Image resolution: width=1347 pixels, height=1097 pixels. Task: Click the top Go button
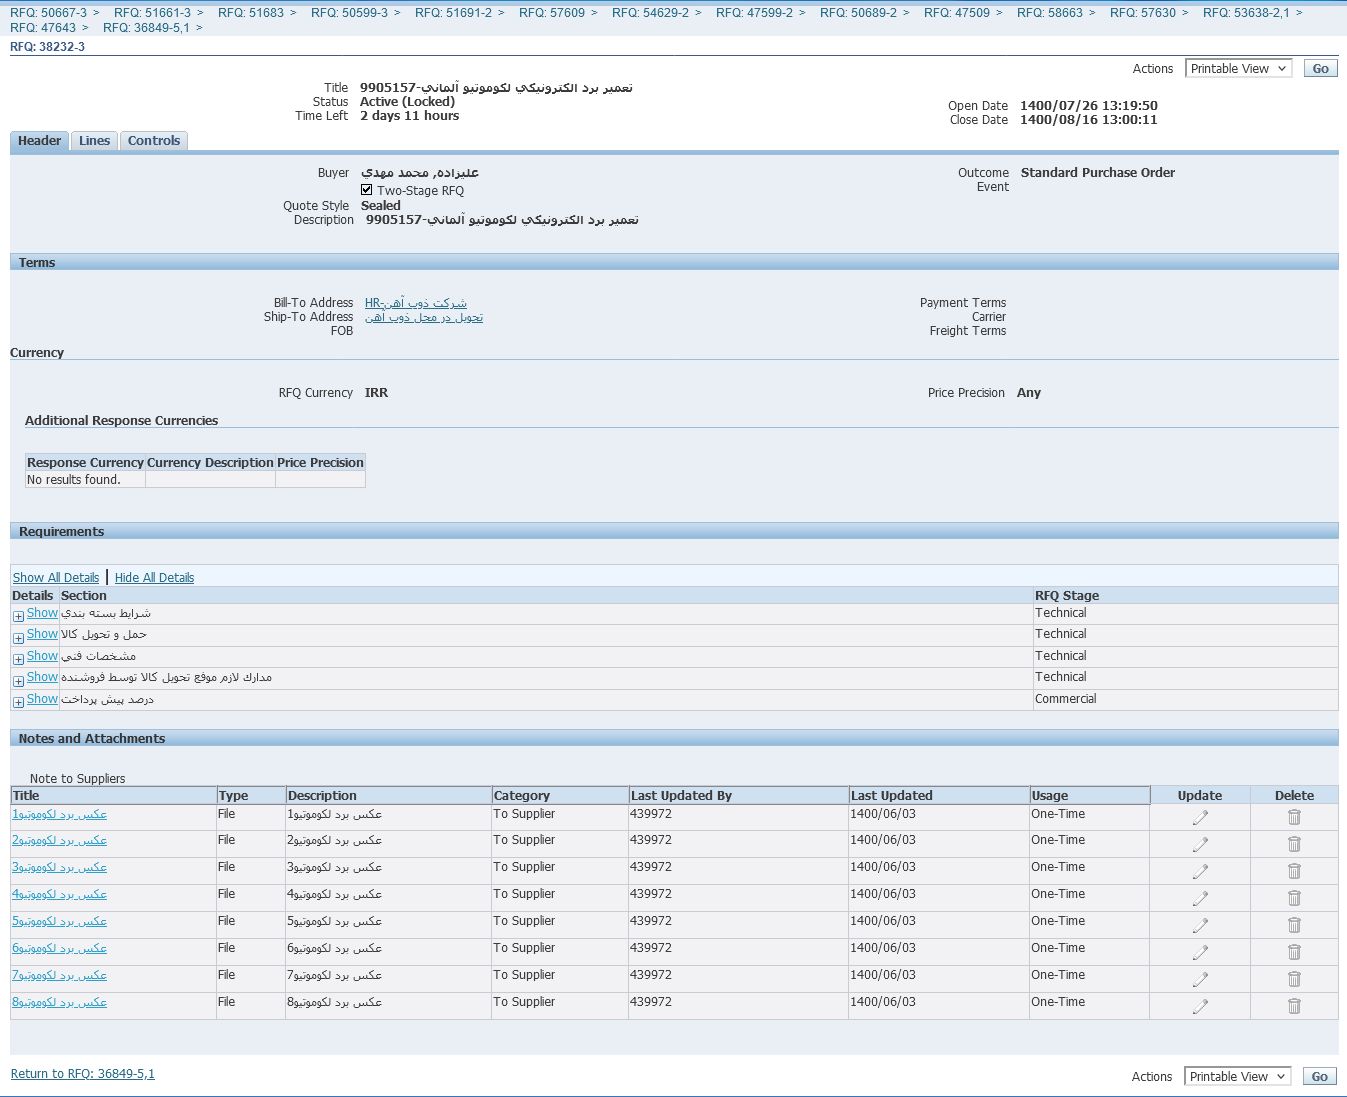point(1321,69)
